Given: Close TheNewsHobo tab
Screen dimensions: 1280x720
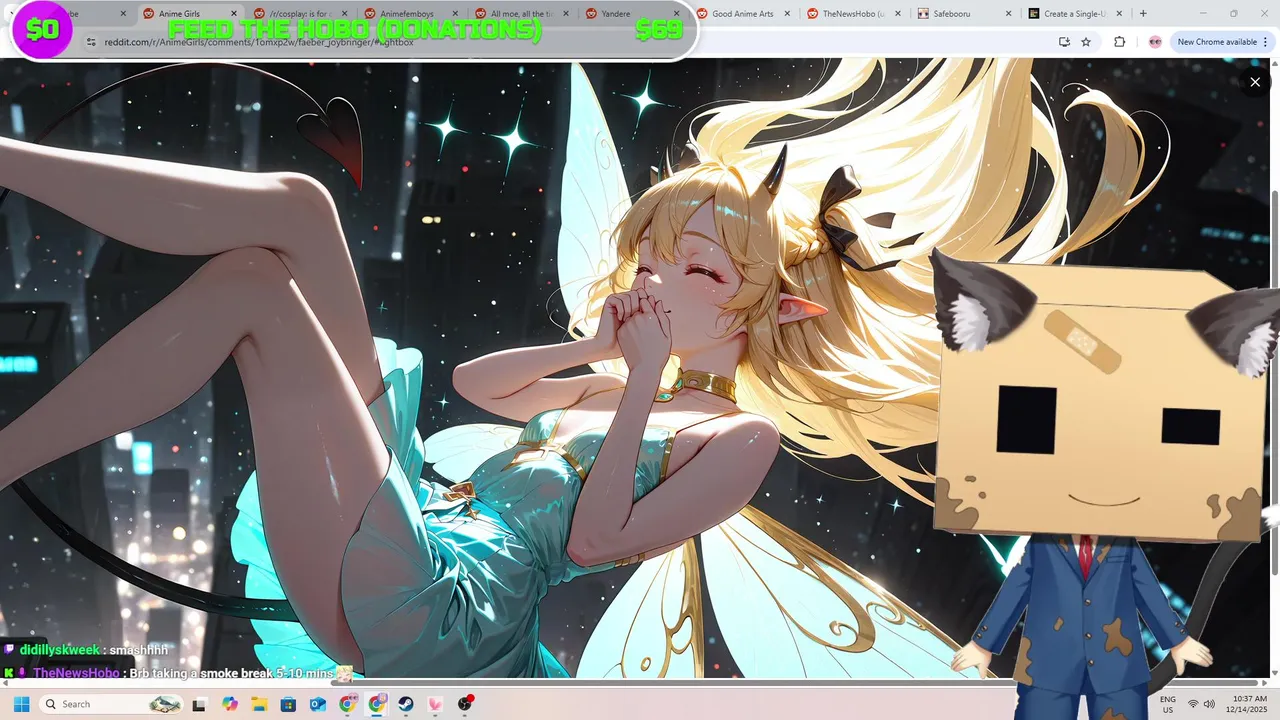Looking at the screenshot, I should coord(898,14).
